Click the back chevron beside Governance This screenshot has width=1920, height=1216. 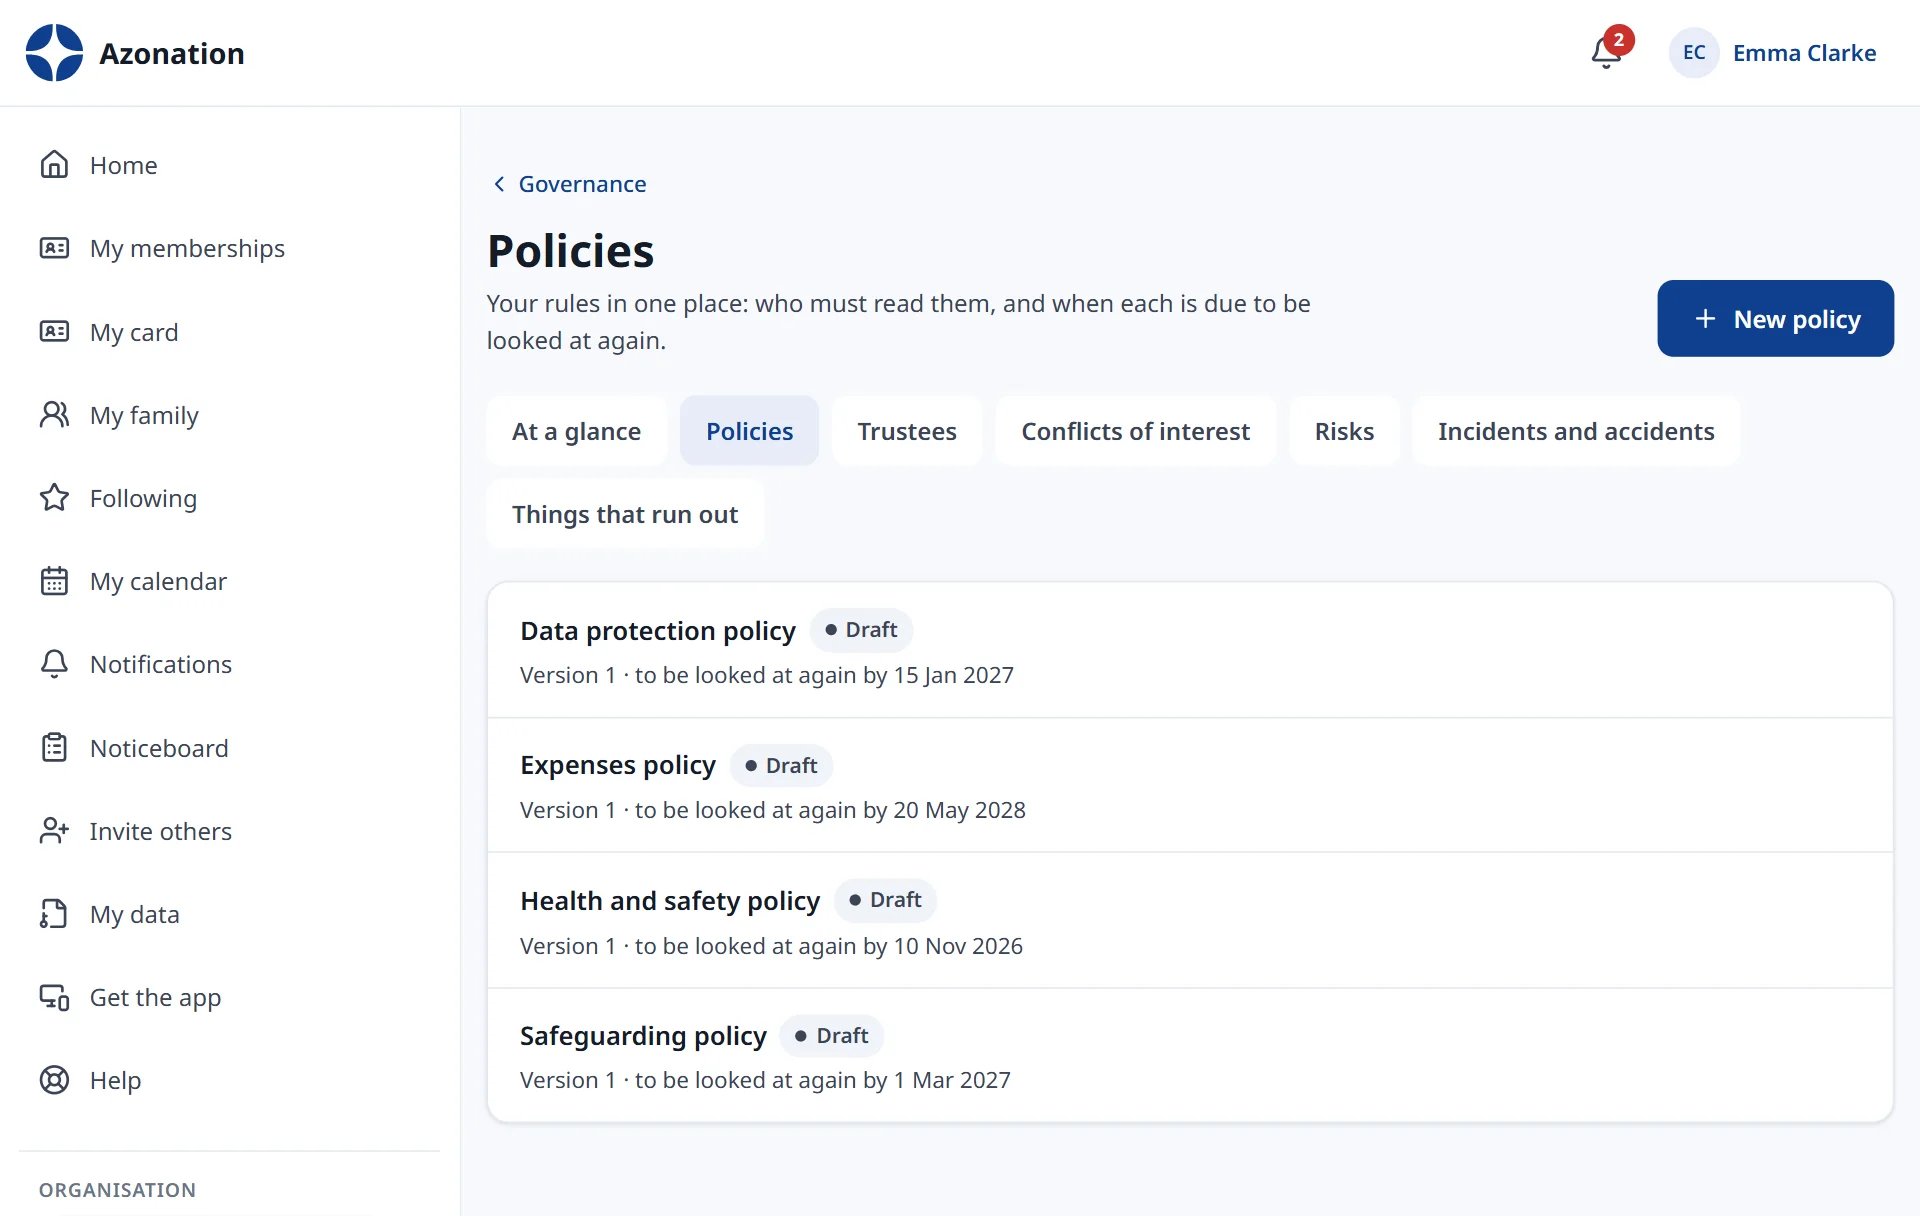tap(499, 184)
